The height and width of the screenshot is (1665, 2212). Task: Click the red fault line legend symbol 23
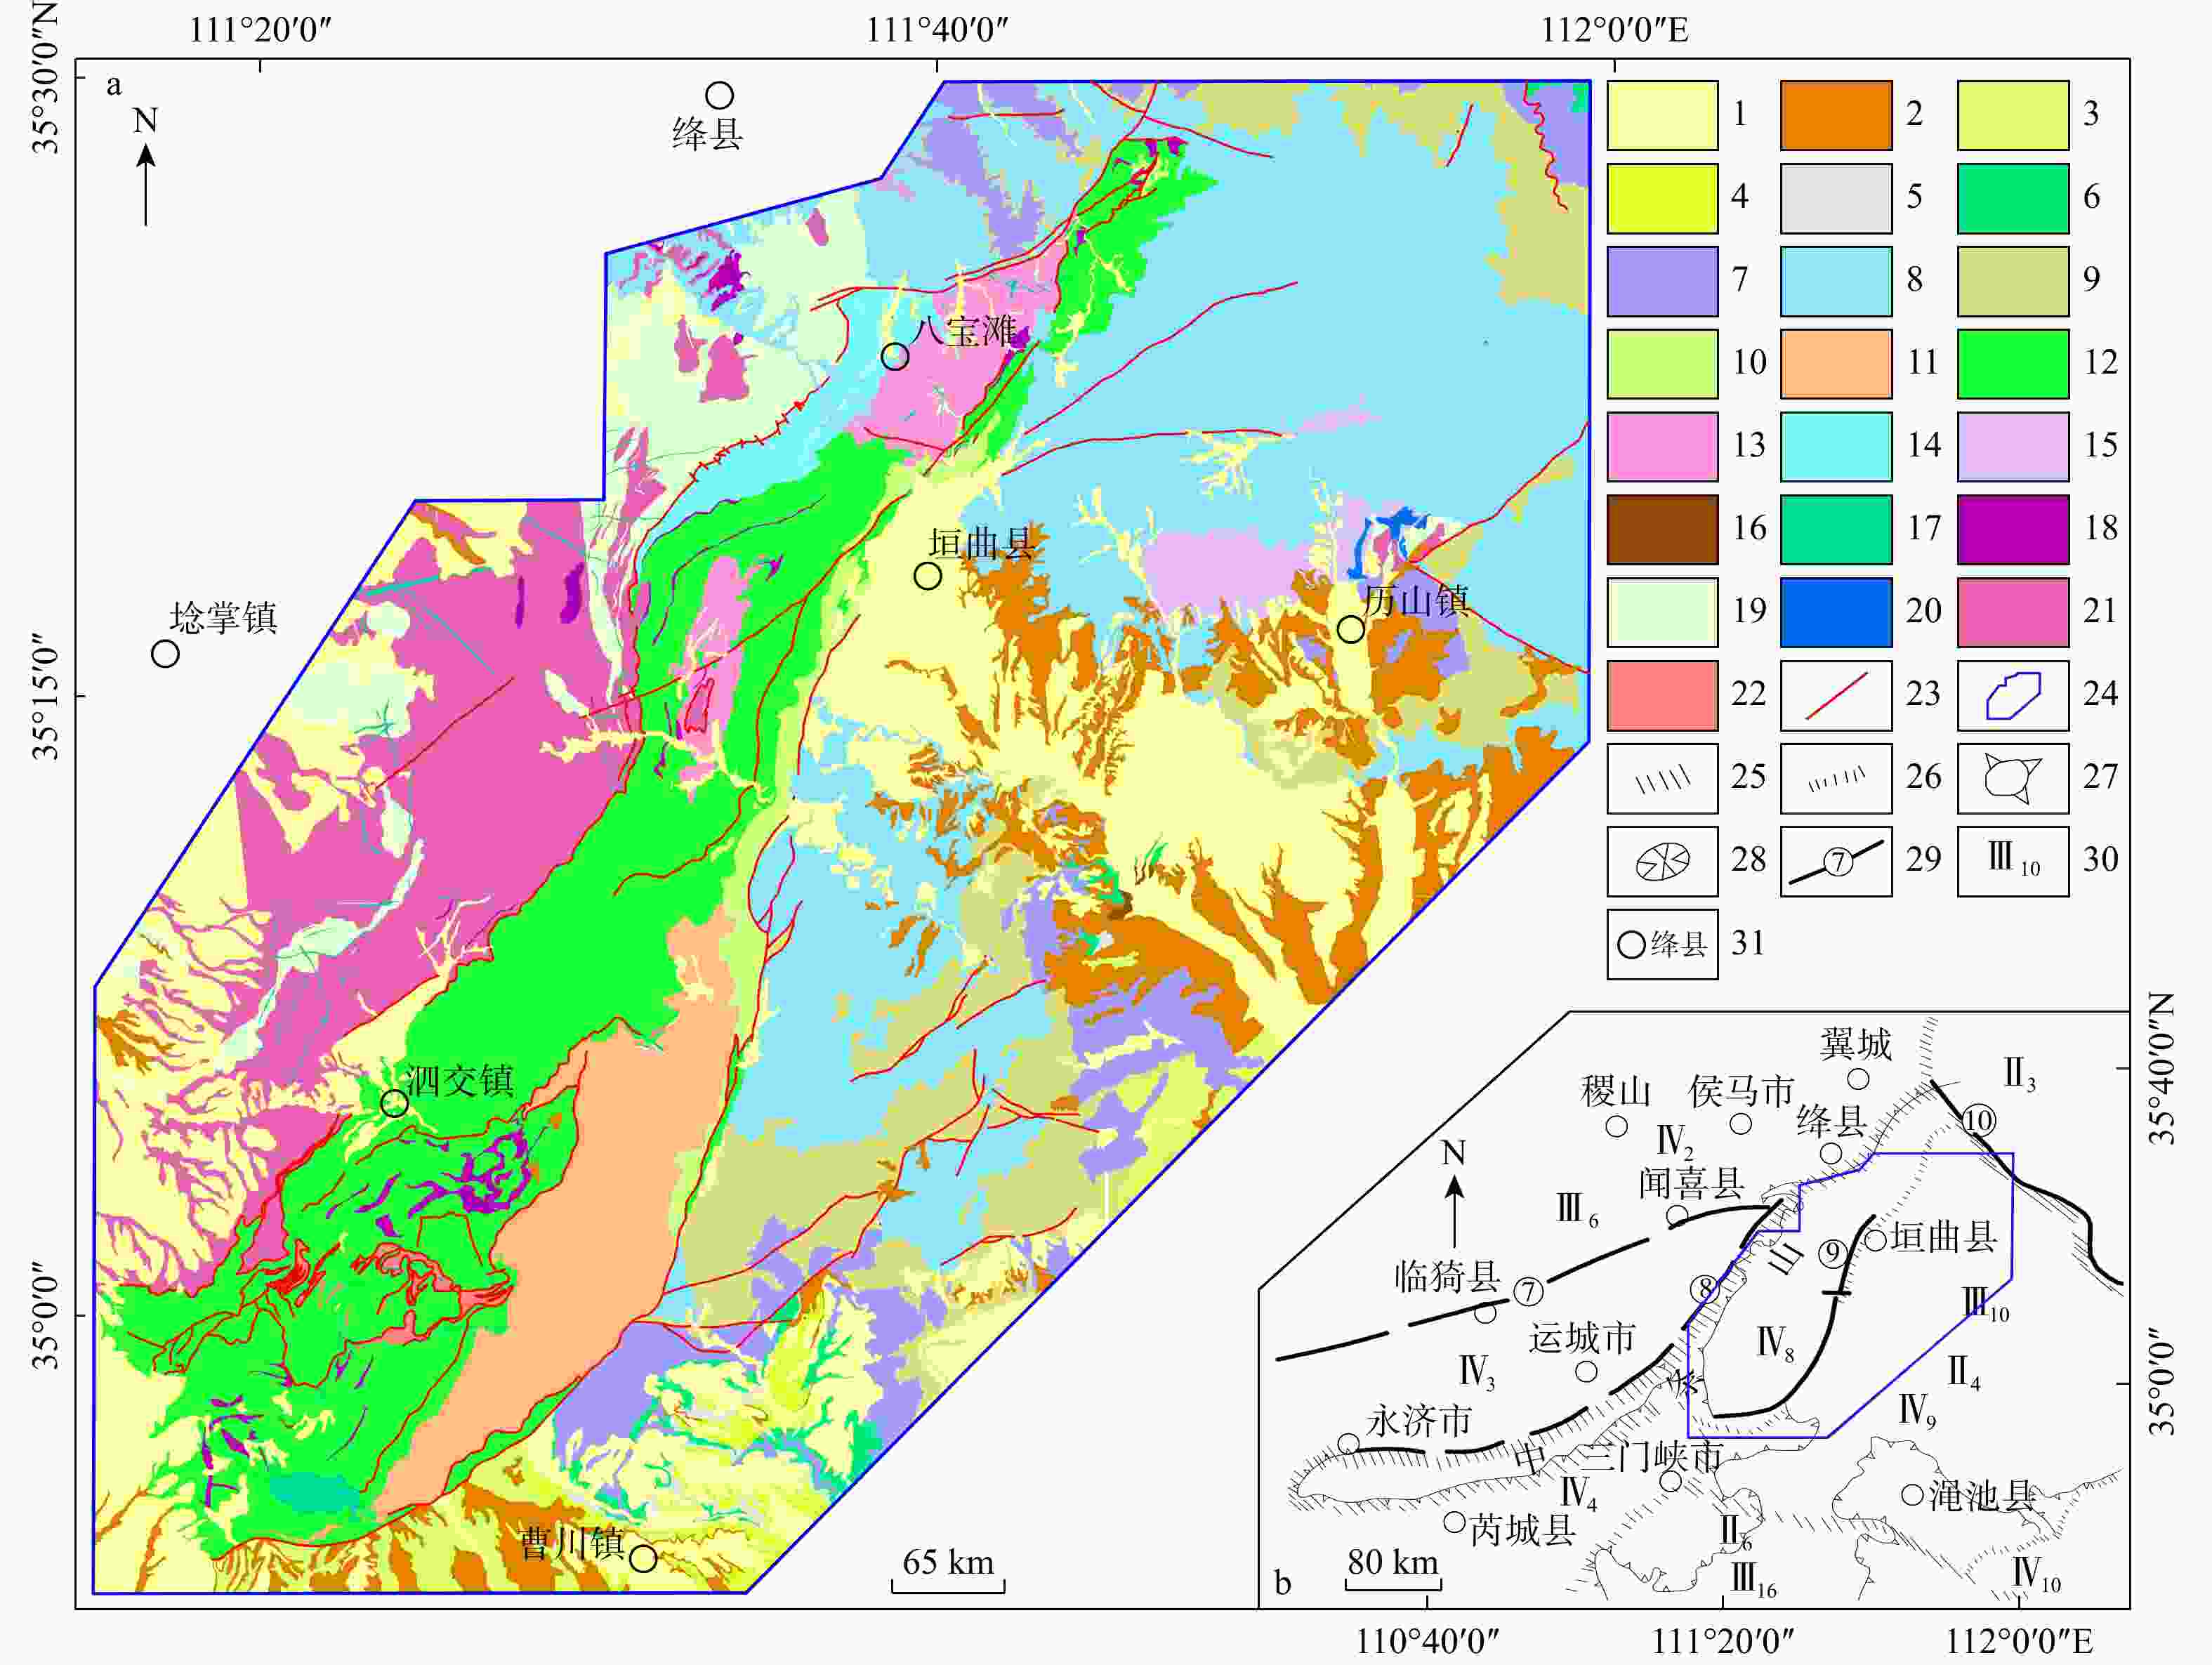point(1836,695)
